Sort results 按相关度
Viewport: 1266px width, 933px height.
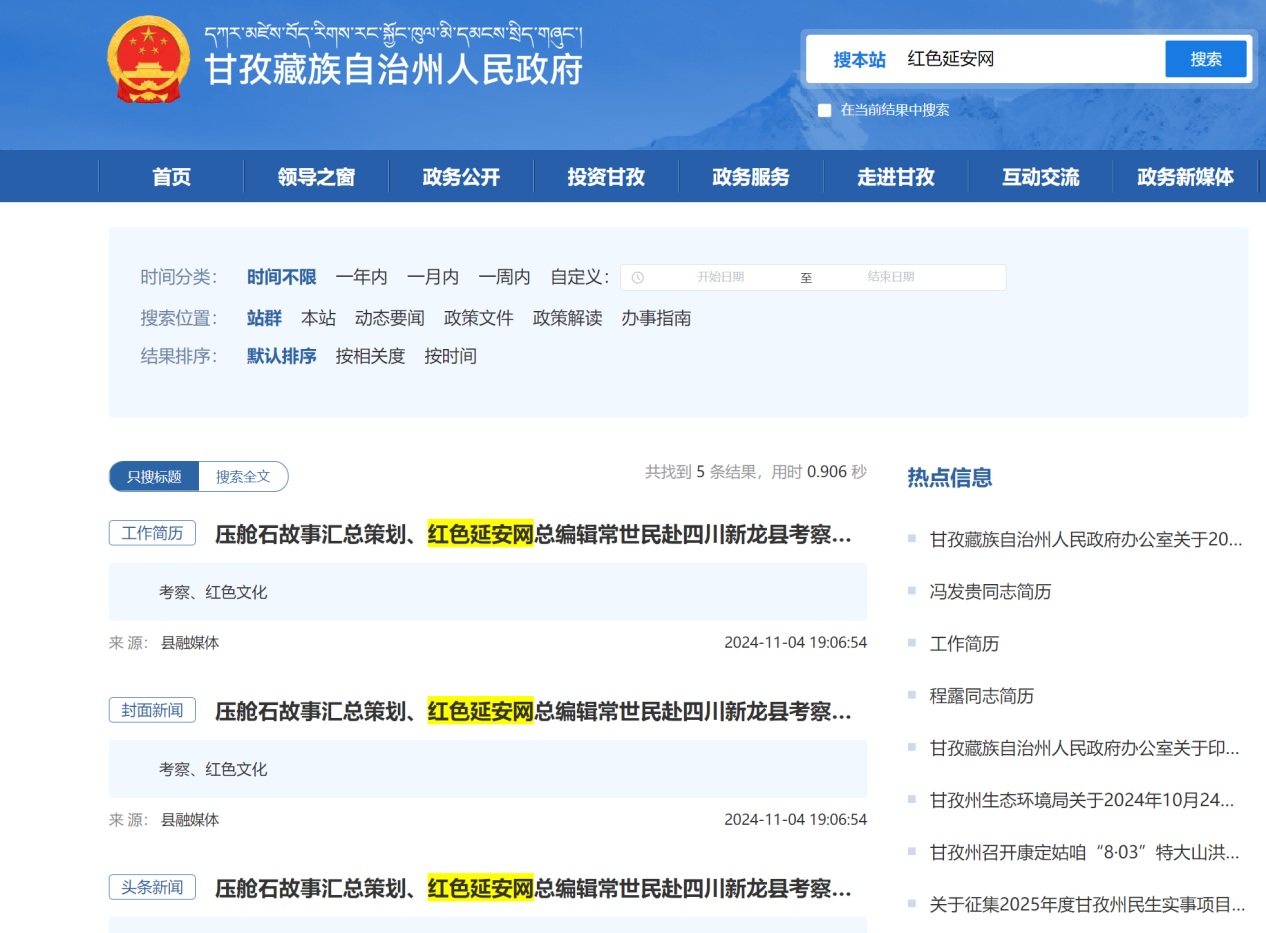click(x=370, y=356)
